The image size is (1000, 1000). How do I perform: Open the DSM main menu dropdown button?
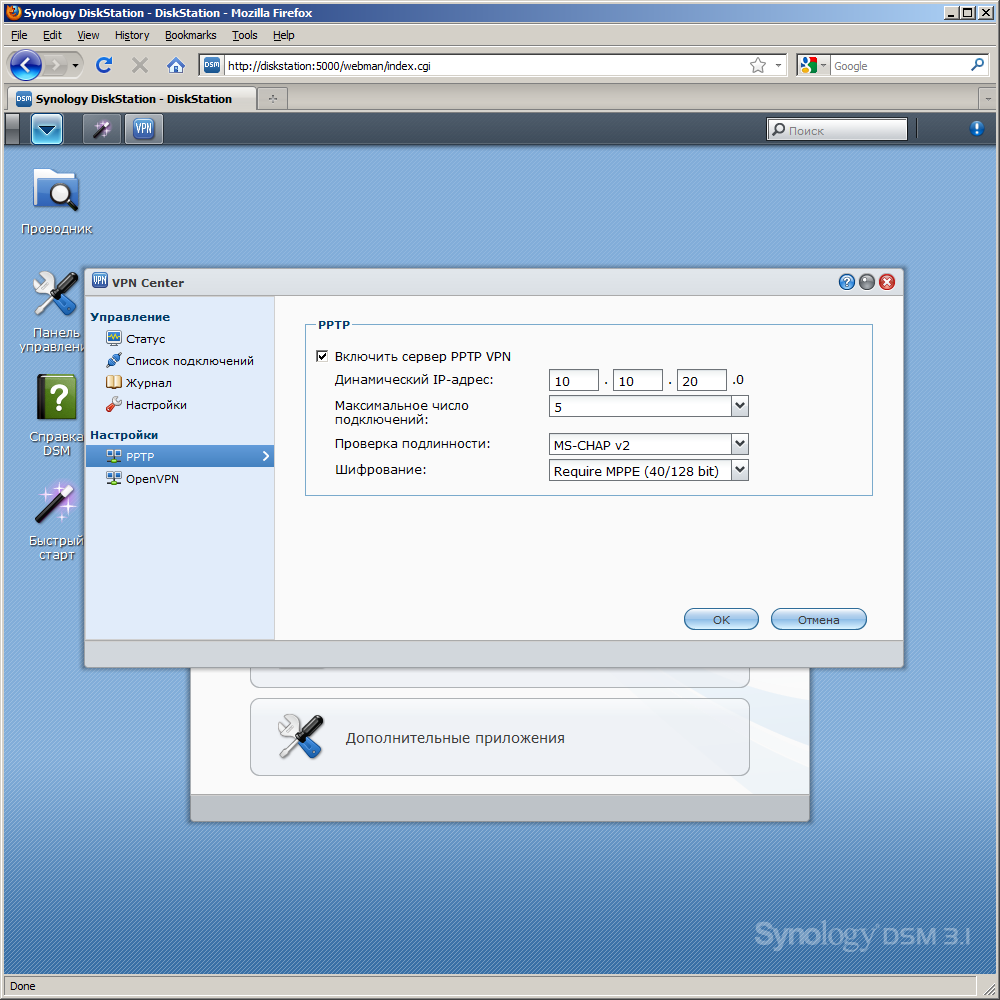pos(47,129)
